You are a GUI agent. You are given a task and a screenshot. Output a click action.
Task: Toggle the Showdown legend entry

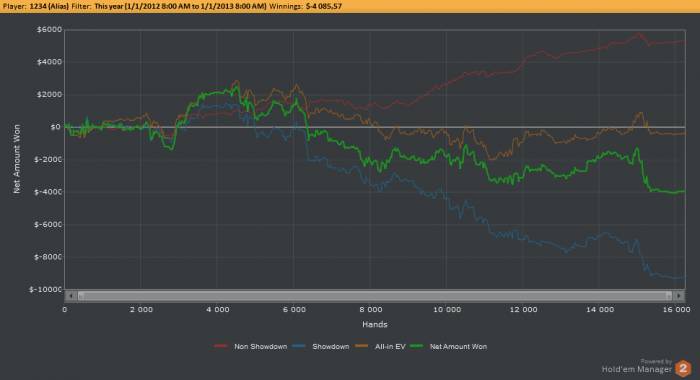(x=321, y=347)
